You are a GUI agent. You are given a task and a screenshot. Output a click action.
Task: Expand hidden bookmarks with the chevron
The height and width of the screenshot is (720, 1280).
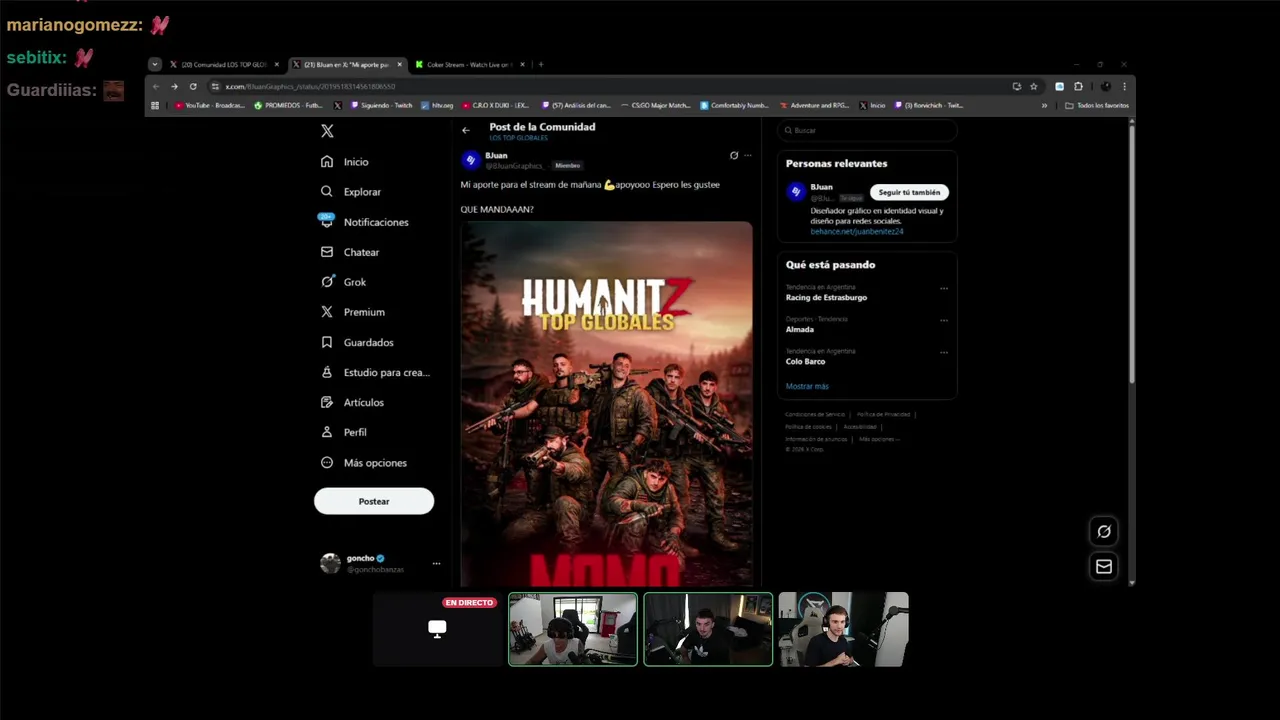pyautogui.click(x=1044, y=105)
